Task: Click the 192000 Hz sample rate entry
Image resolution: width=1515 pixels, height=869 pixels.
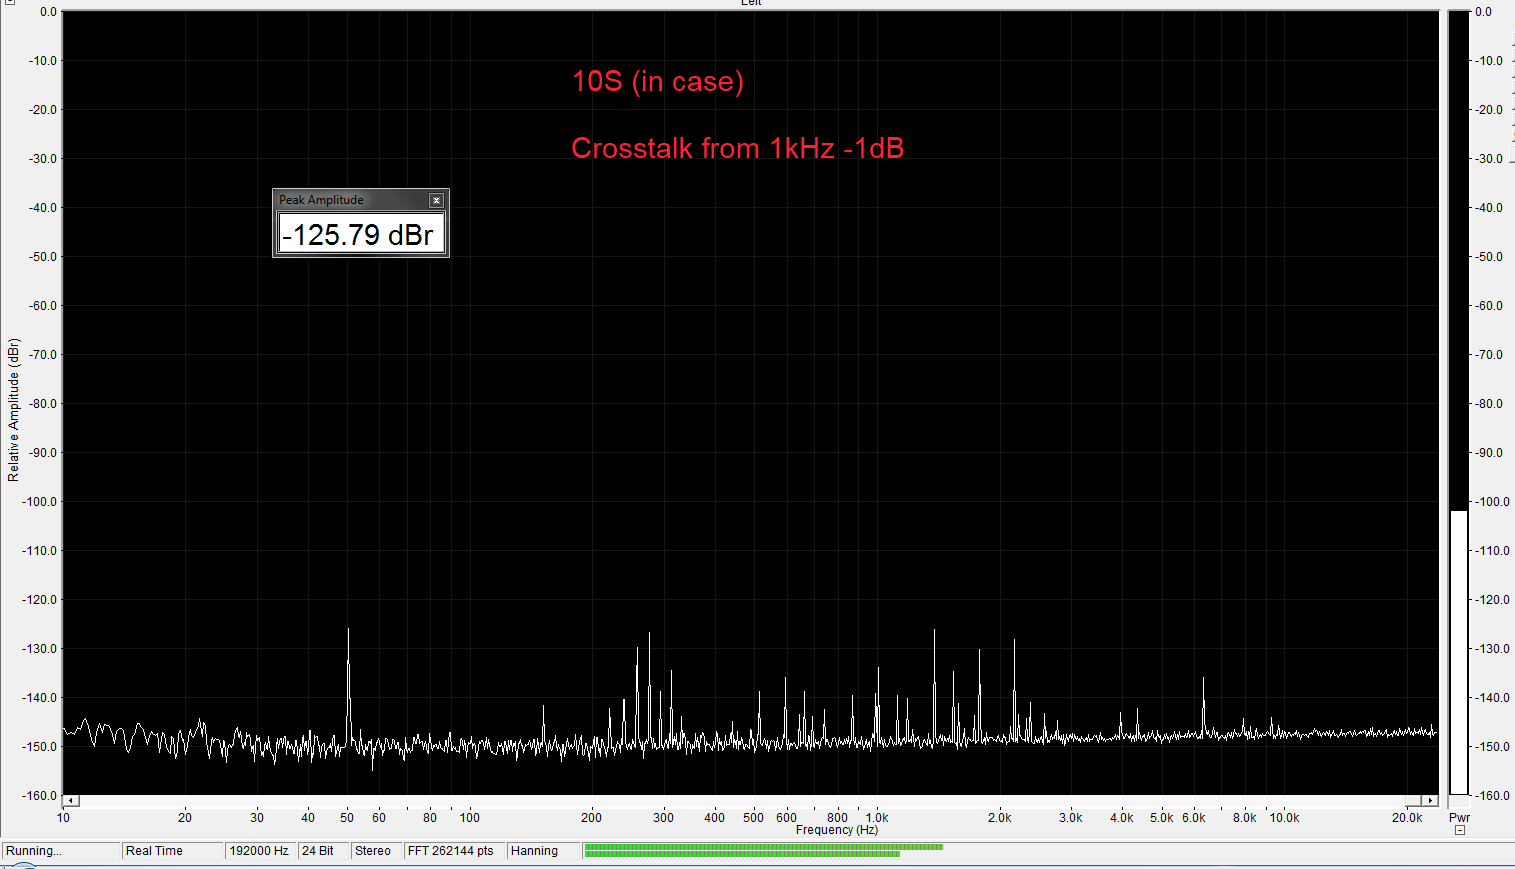Action: (260, 851)
